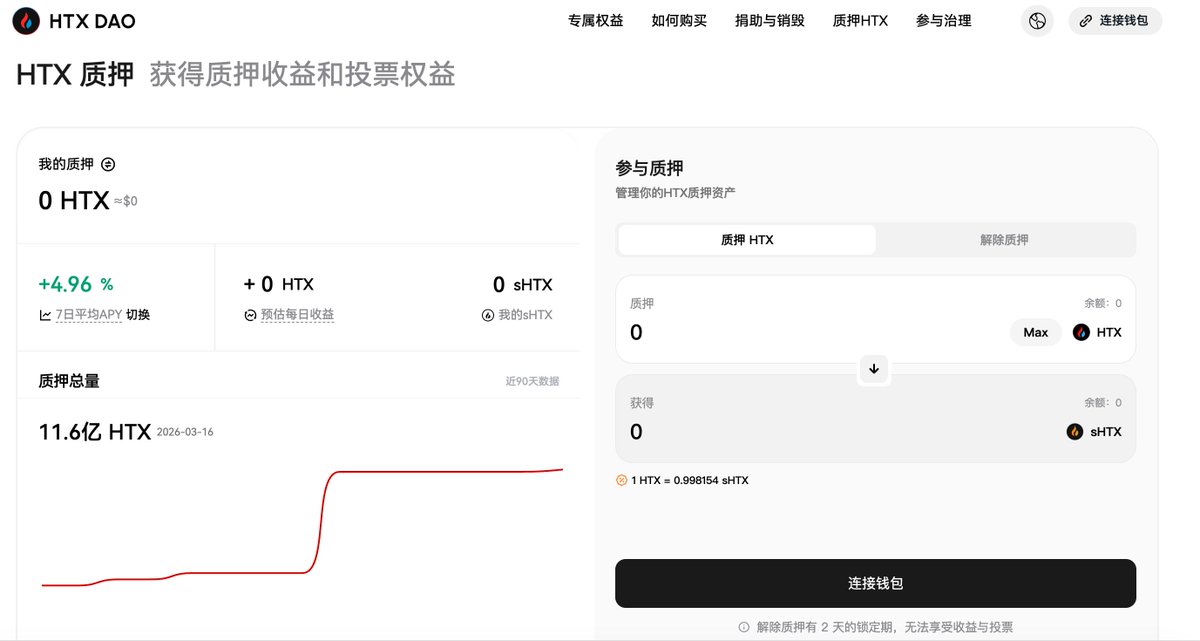Click the large black 连接钱包 button
Image resolution: width=1200 pixels, height=641 pixels.
click(875, 583)
